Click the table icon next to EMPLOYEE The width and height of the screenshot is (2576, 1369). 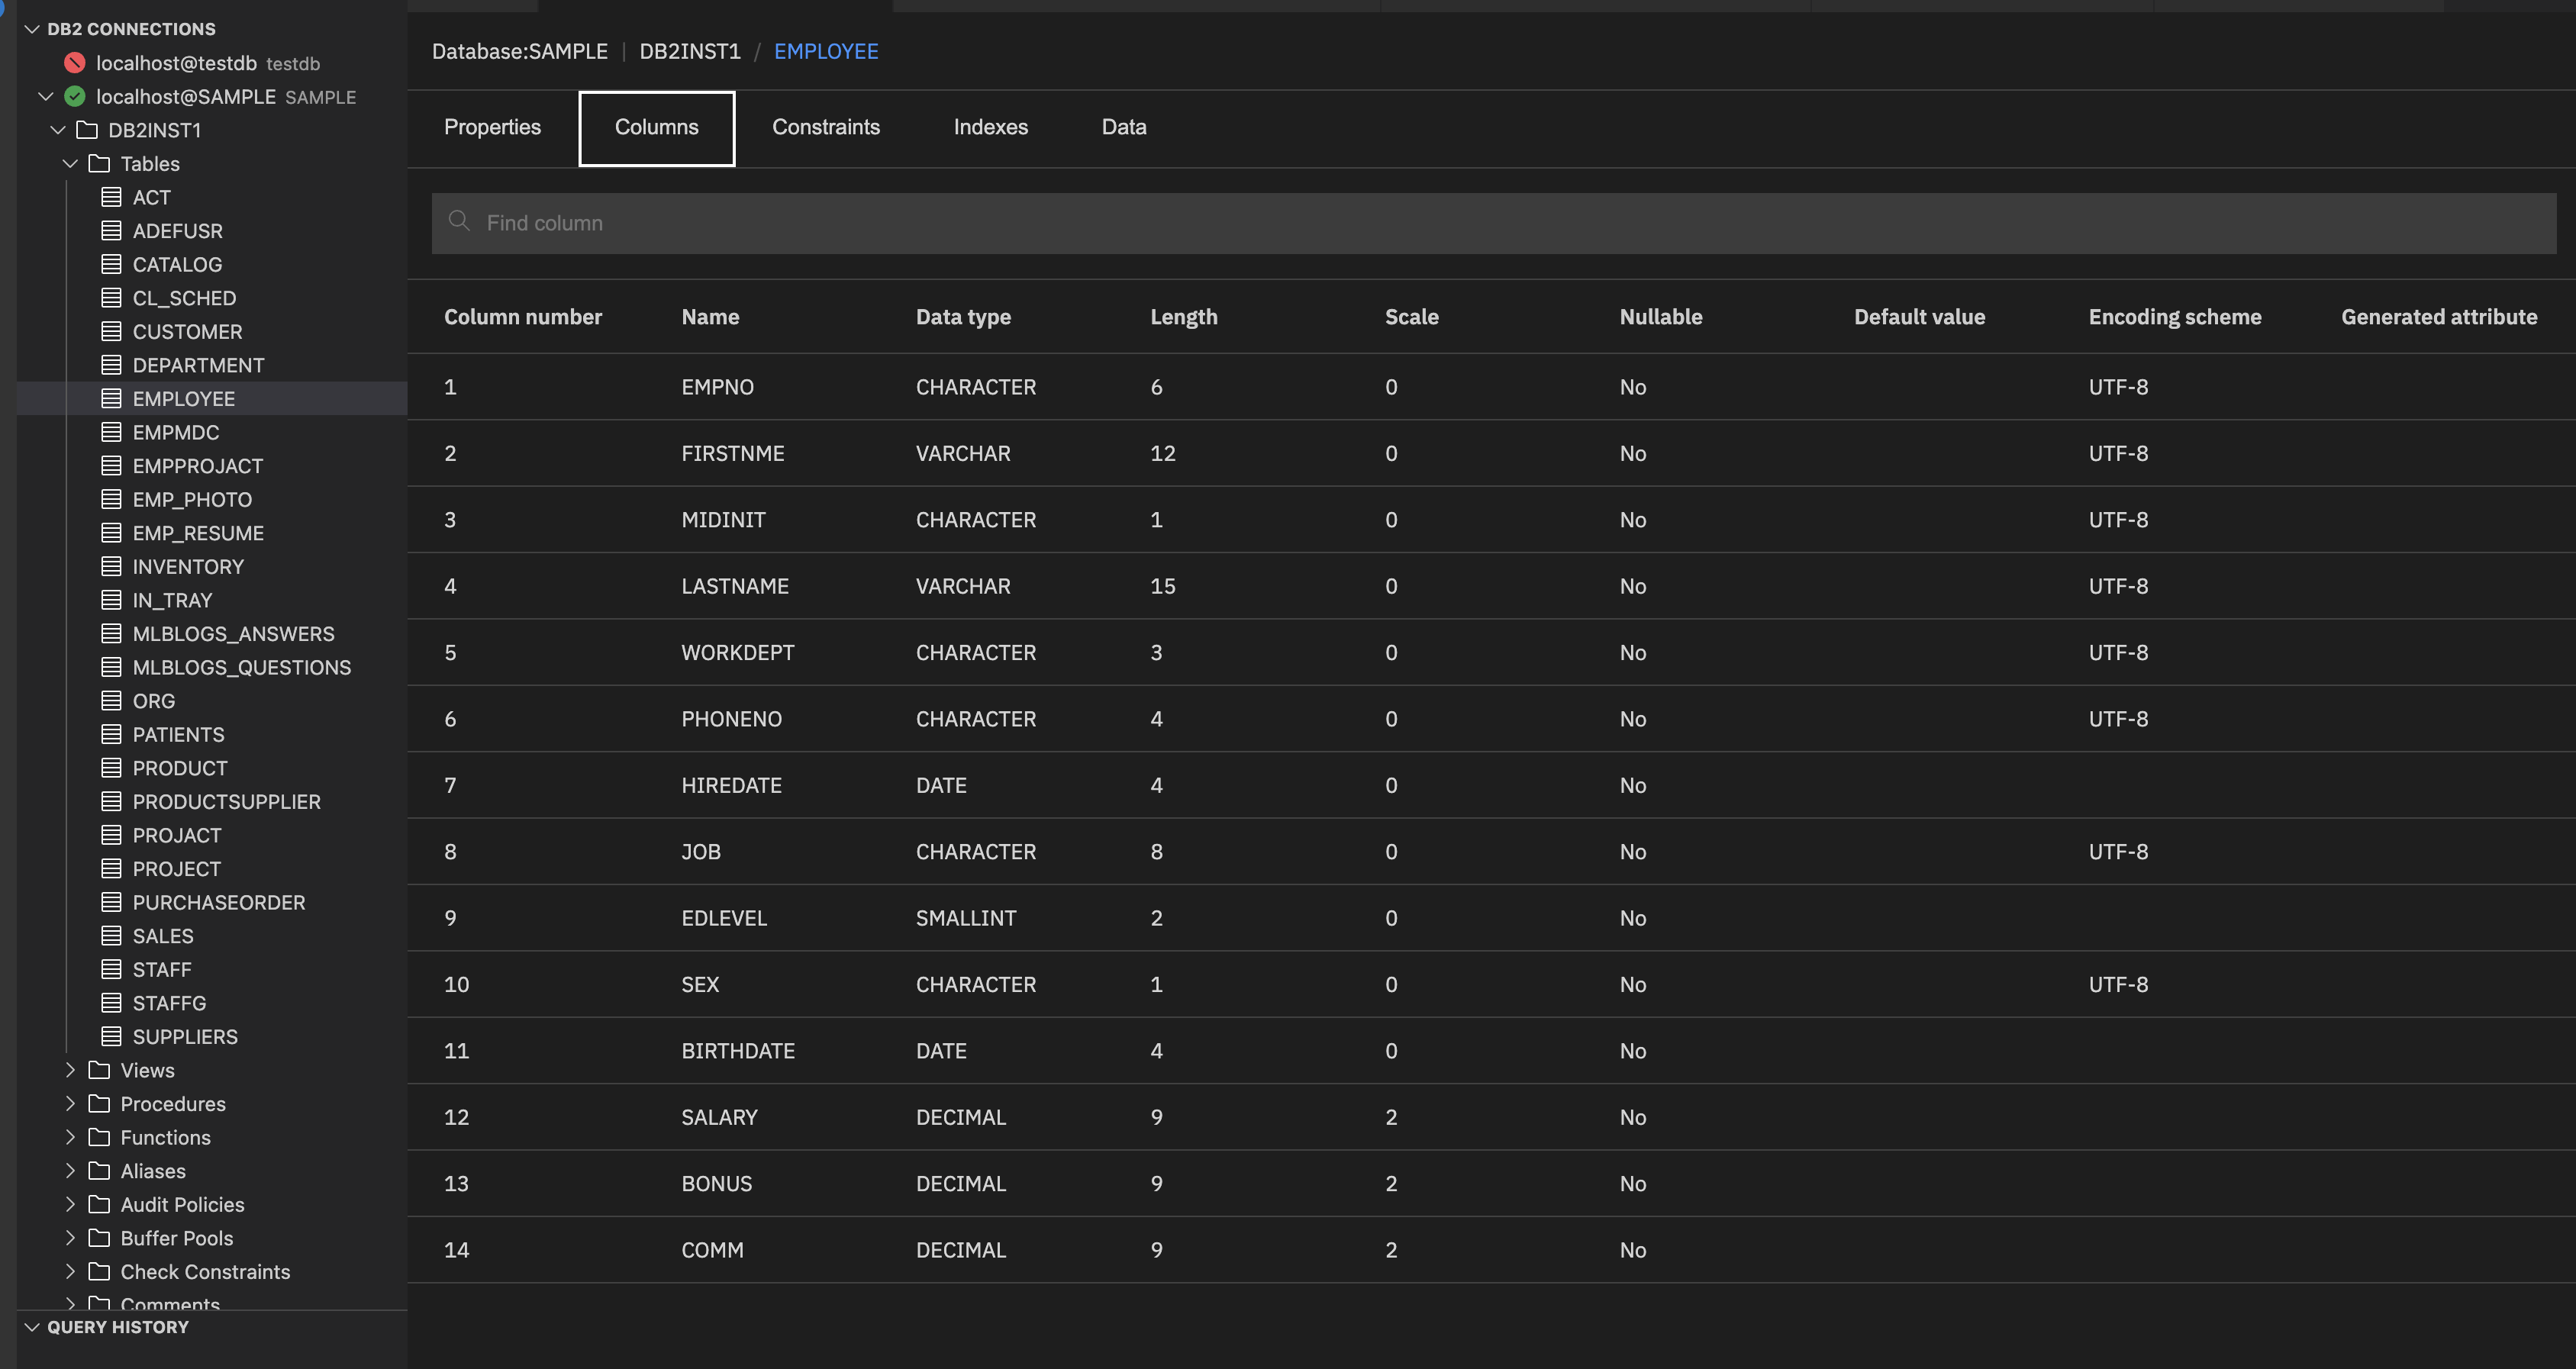point(112,398)
